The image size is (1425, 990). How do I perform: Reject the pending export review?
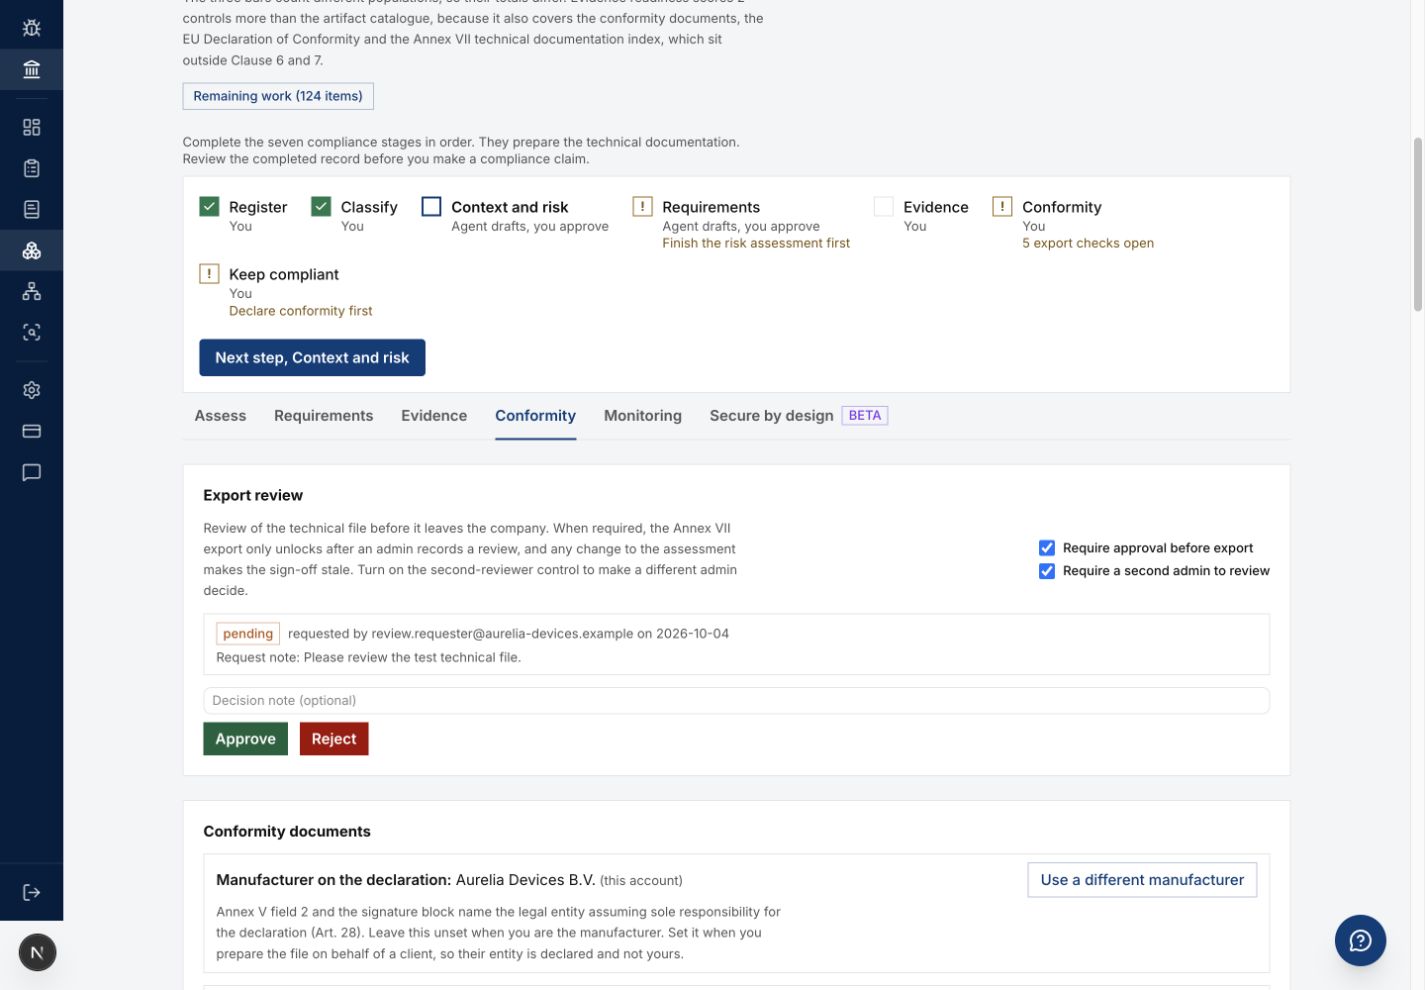pos(334,739)
